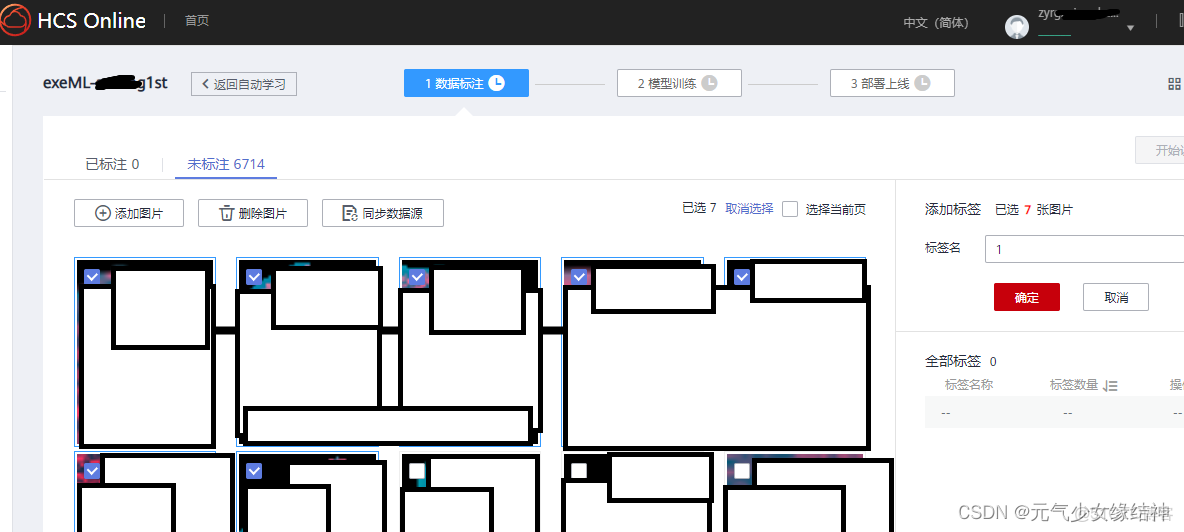Click the clock icon on 模型训练 step

[709, 83]
